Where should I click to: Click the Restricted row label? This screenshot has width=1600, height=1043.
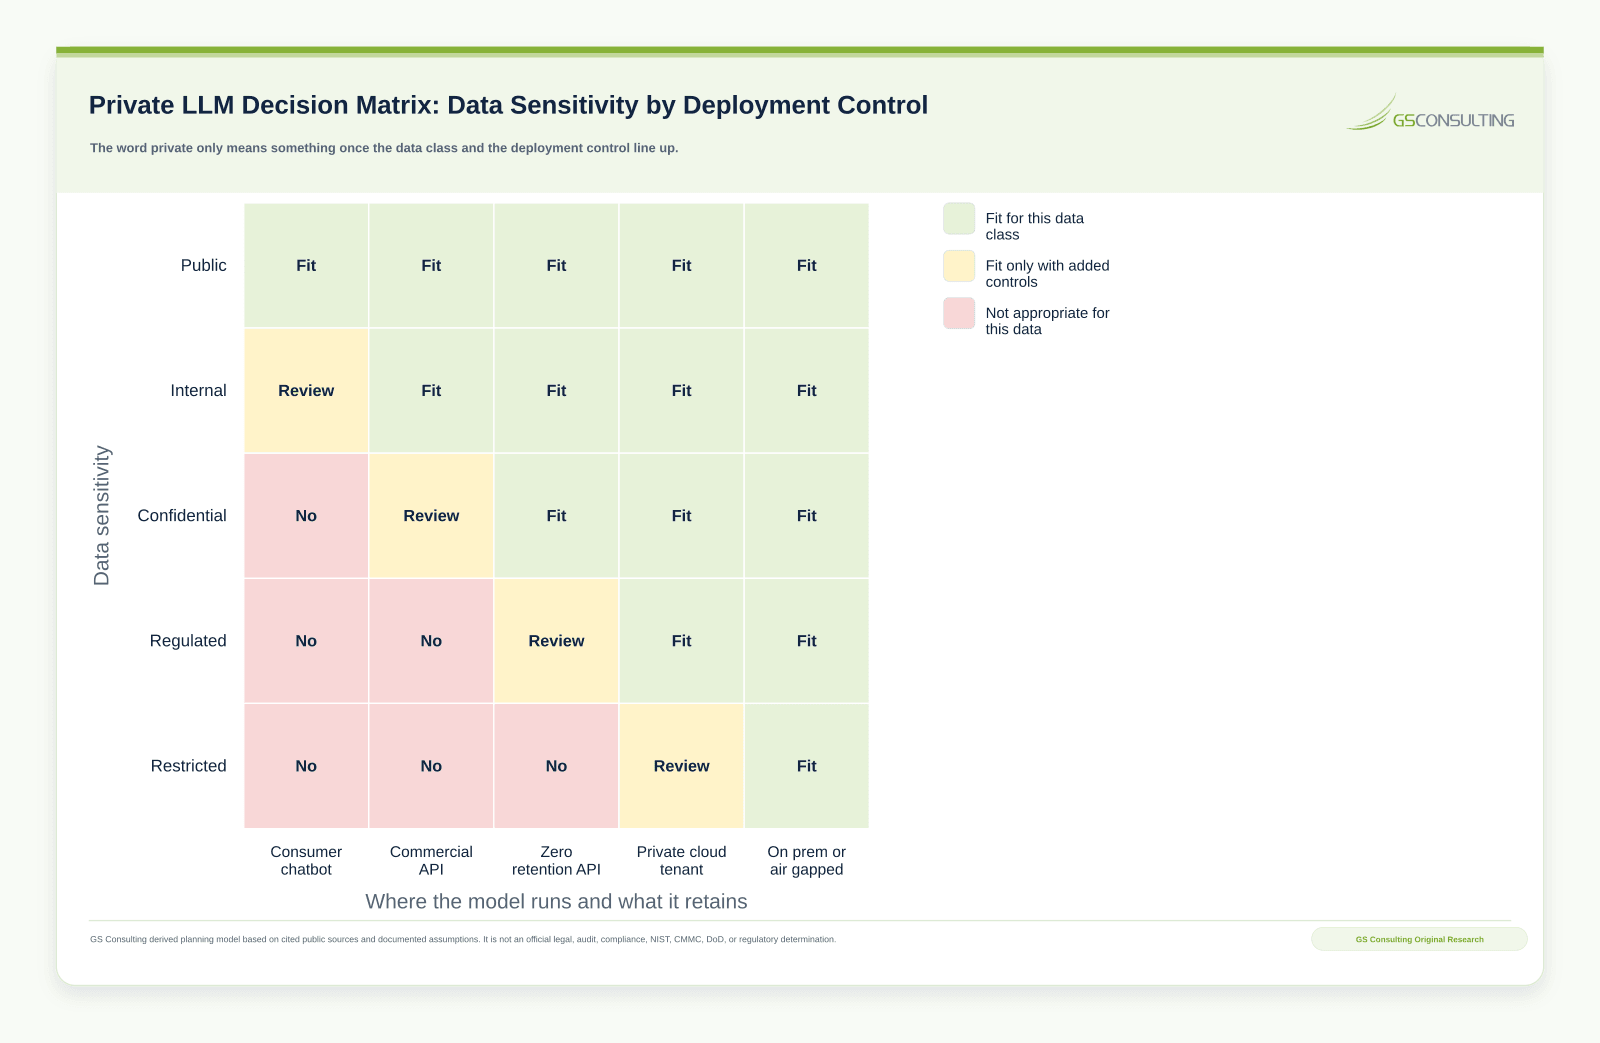189,766
